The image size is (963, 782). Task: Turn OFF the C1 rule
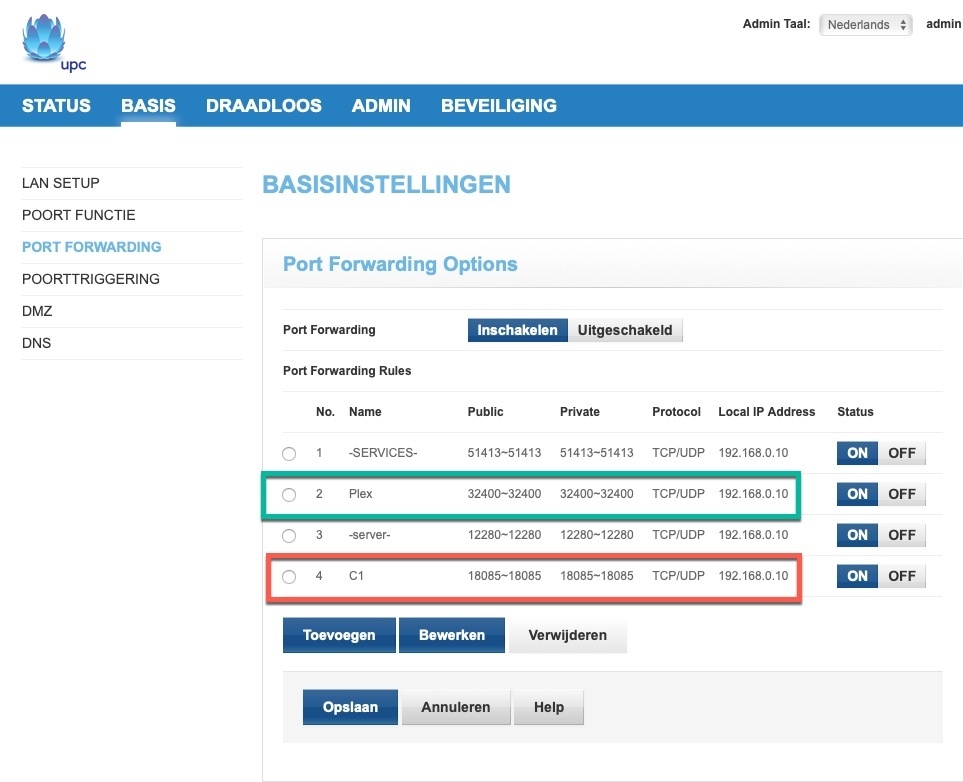tap(902, 576)
